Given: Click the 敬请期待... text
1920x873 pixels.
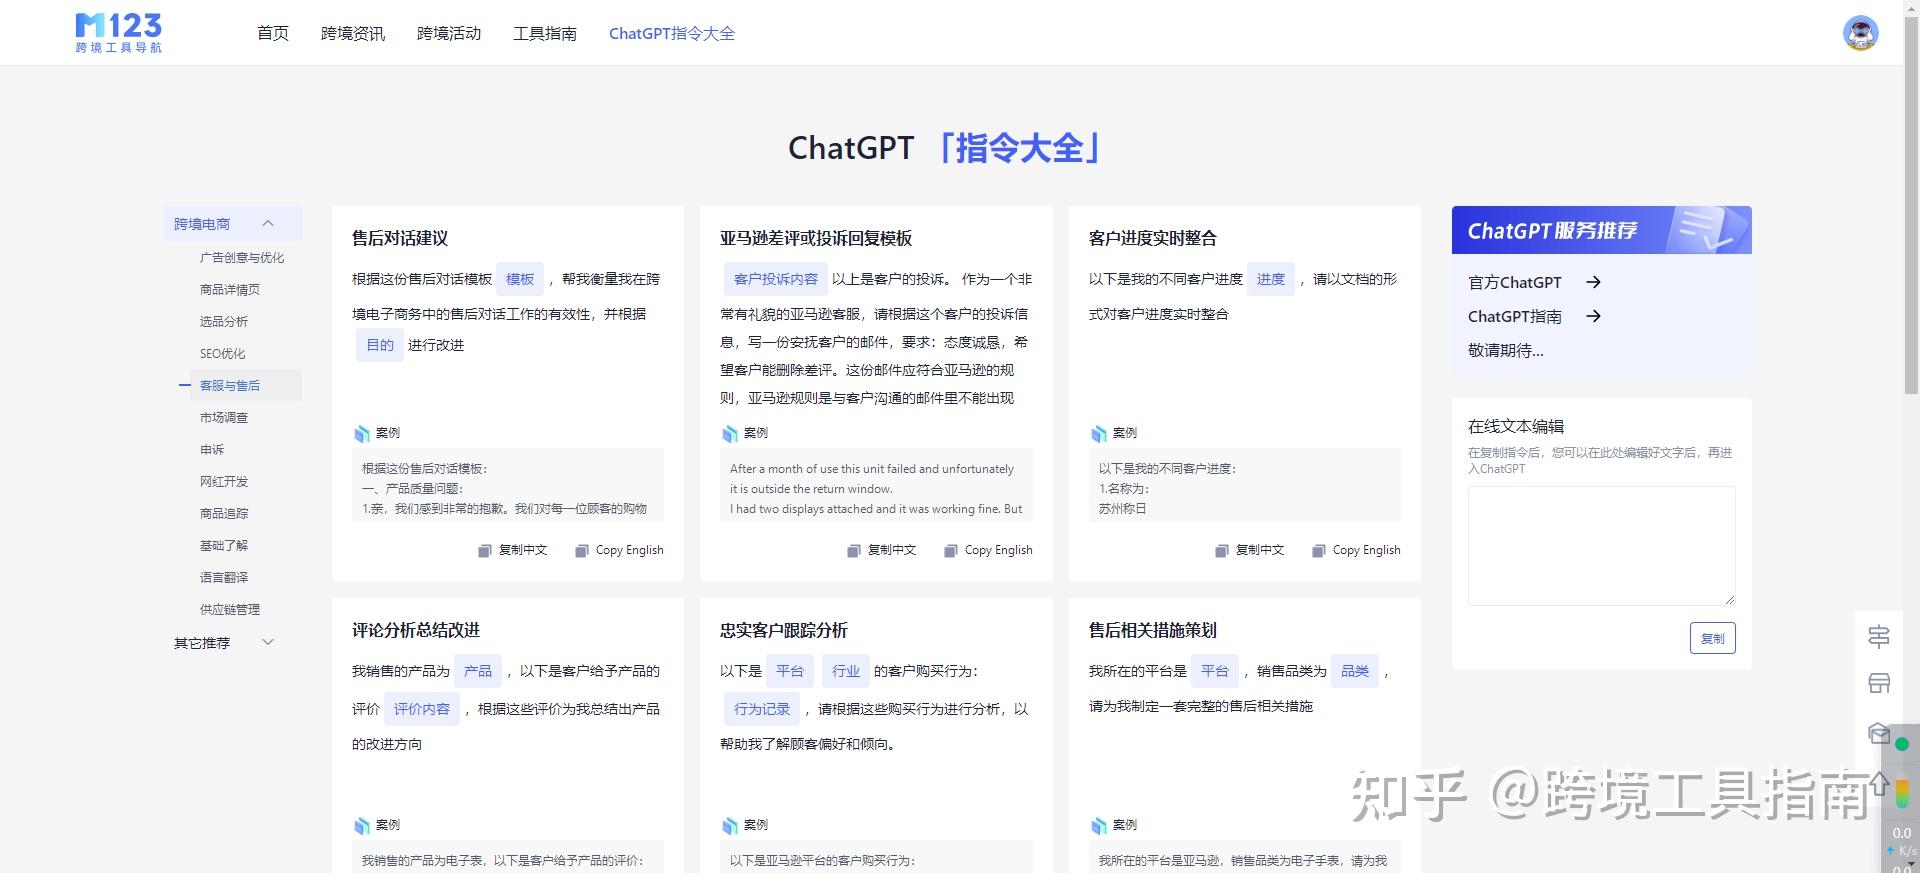Looking at the screenshot, I should (x=1505, y=350).
